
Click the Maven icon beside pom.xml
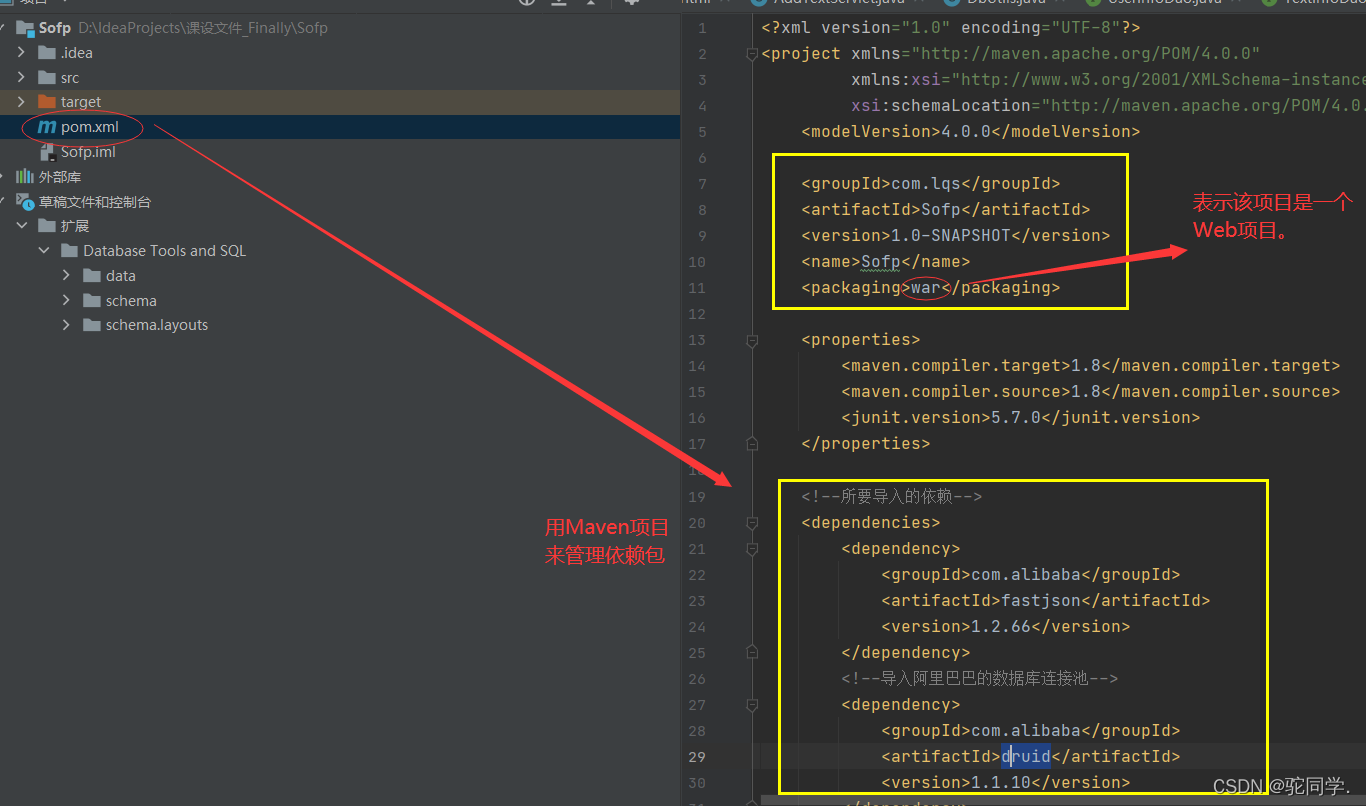pos(47,127)
